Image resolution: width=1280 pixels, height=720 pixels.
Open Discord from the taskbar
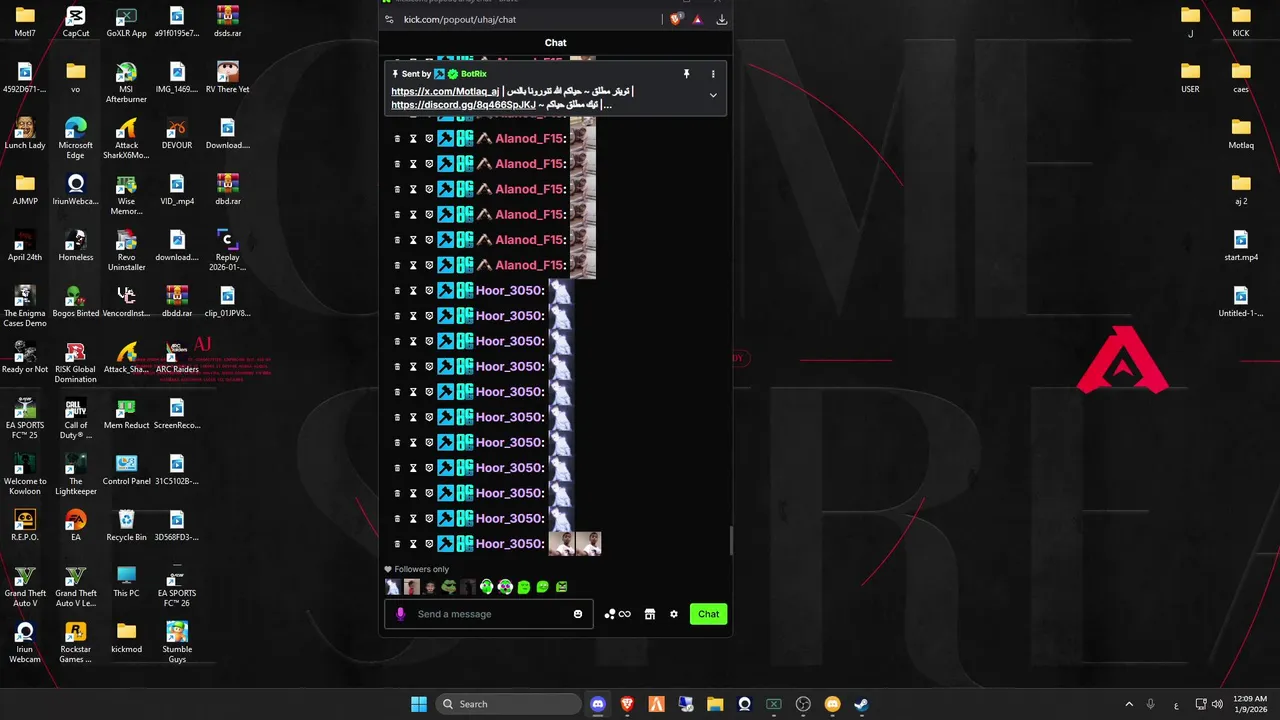click(598, 704)
